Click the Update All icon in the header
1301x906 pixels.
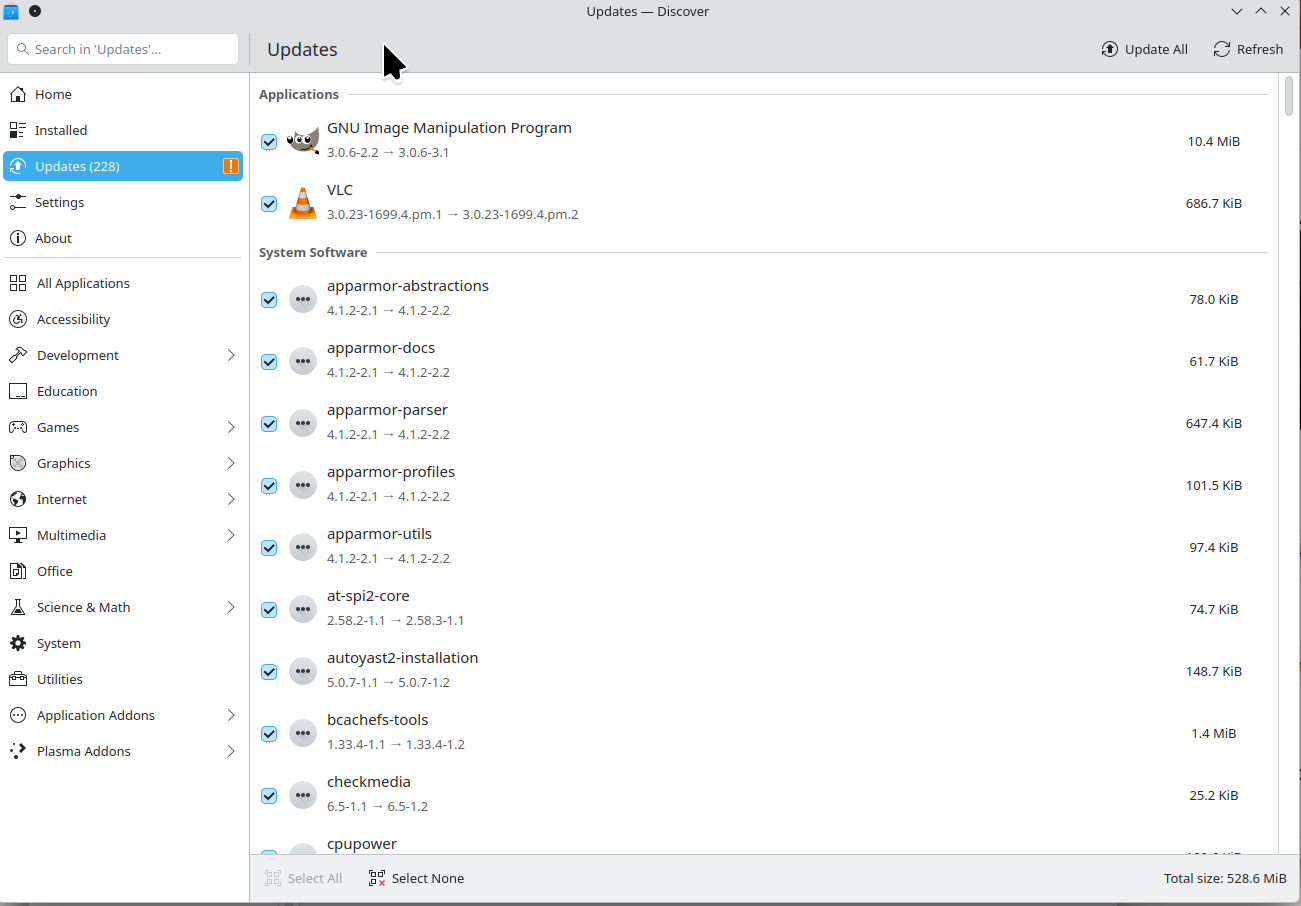point(1109,49)
